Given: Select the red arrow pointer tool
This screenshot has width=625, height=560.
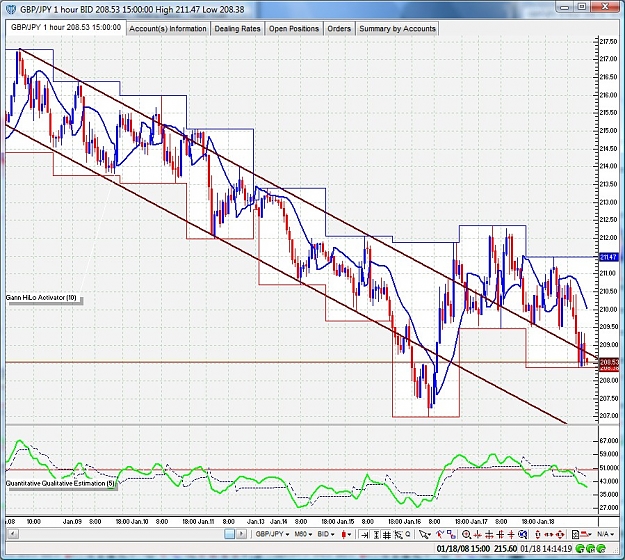Looking at the screenshot, I should click(x=440, y=534).
